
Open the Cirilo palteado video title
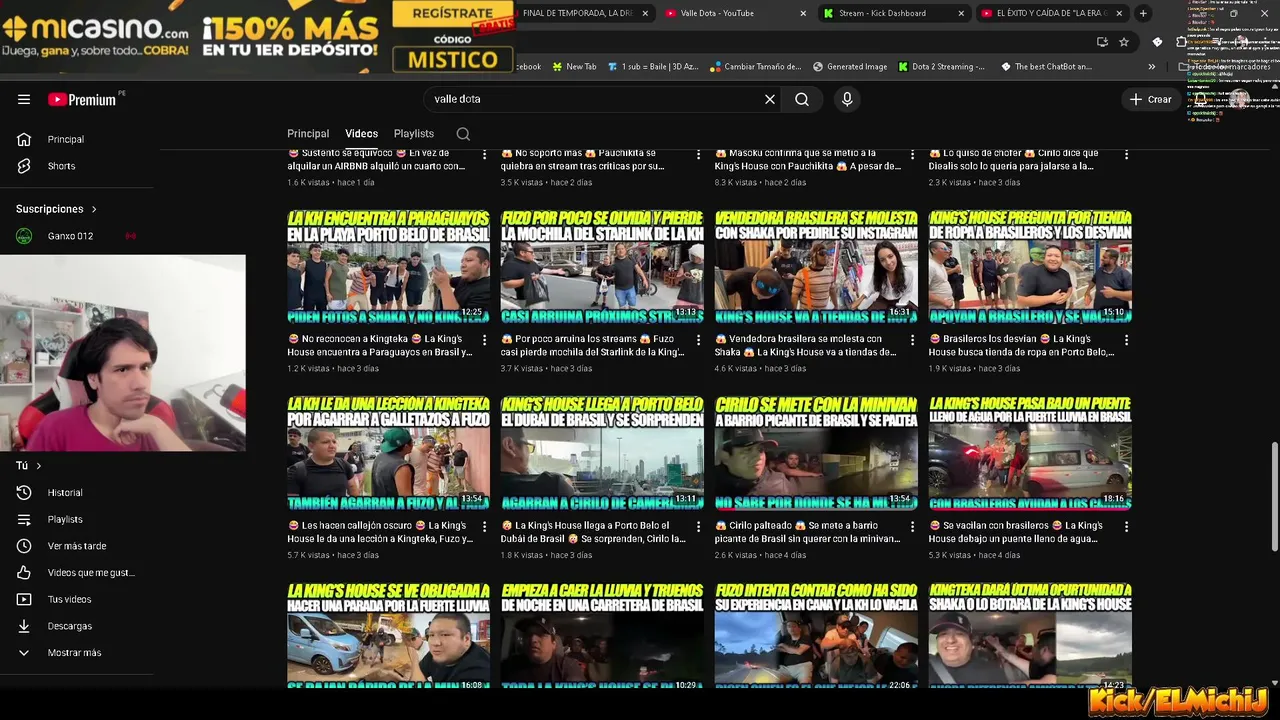click(807, 531)
